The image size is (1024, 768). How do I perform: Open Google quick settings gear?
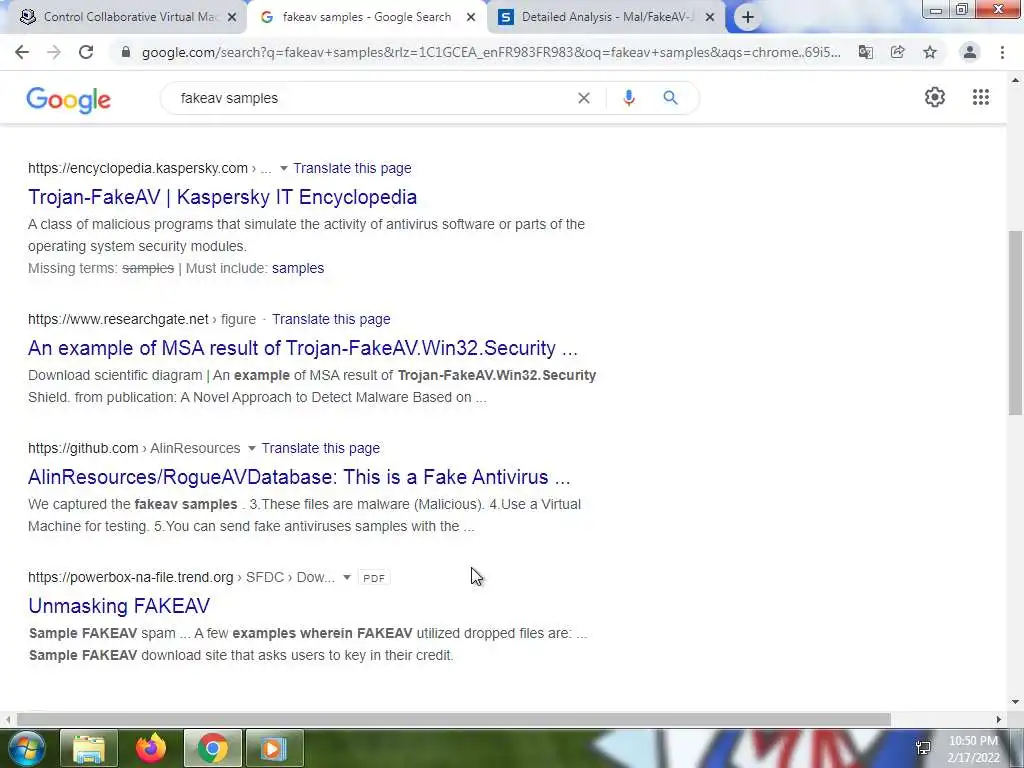pyautogui.click(x=935, y=97)
